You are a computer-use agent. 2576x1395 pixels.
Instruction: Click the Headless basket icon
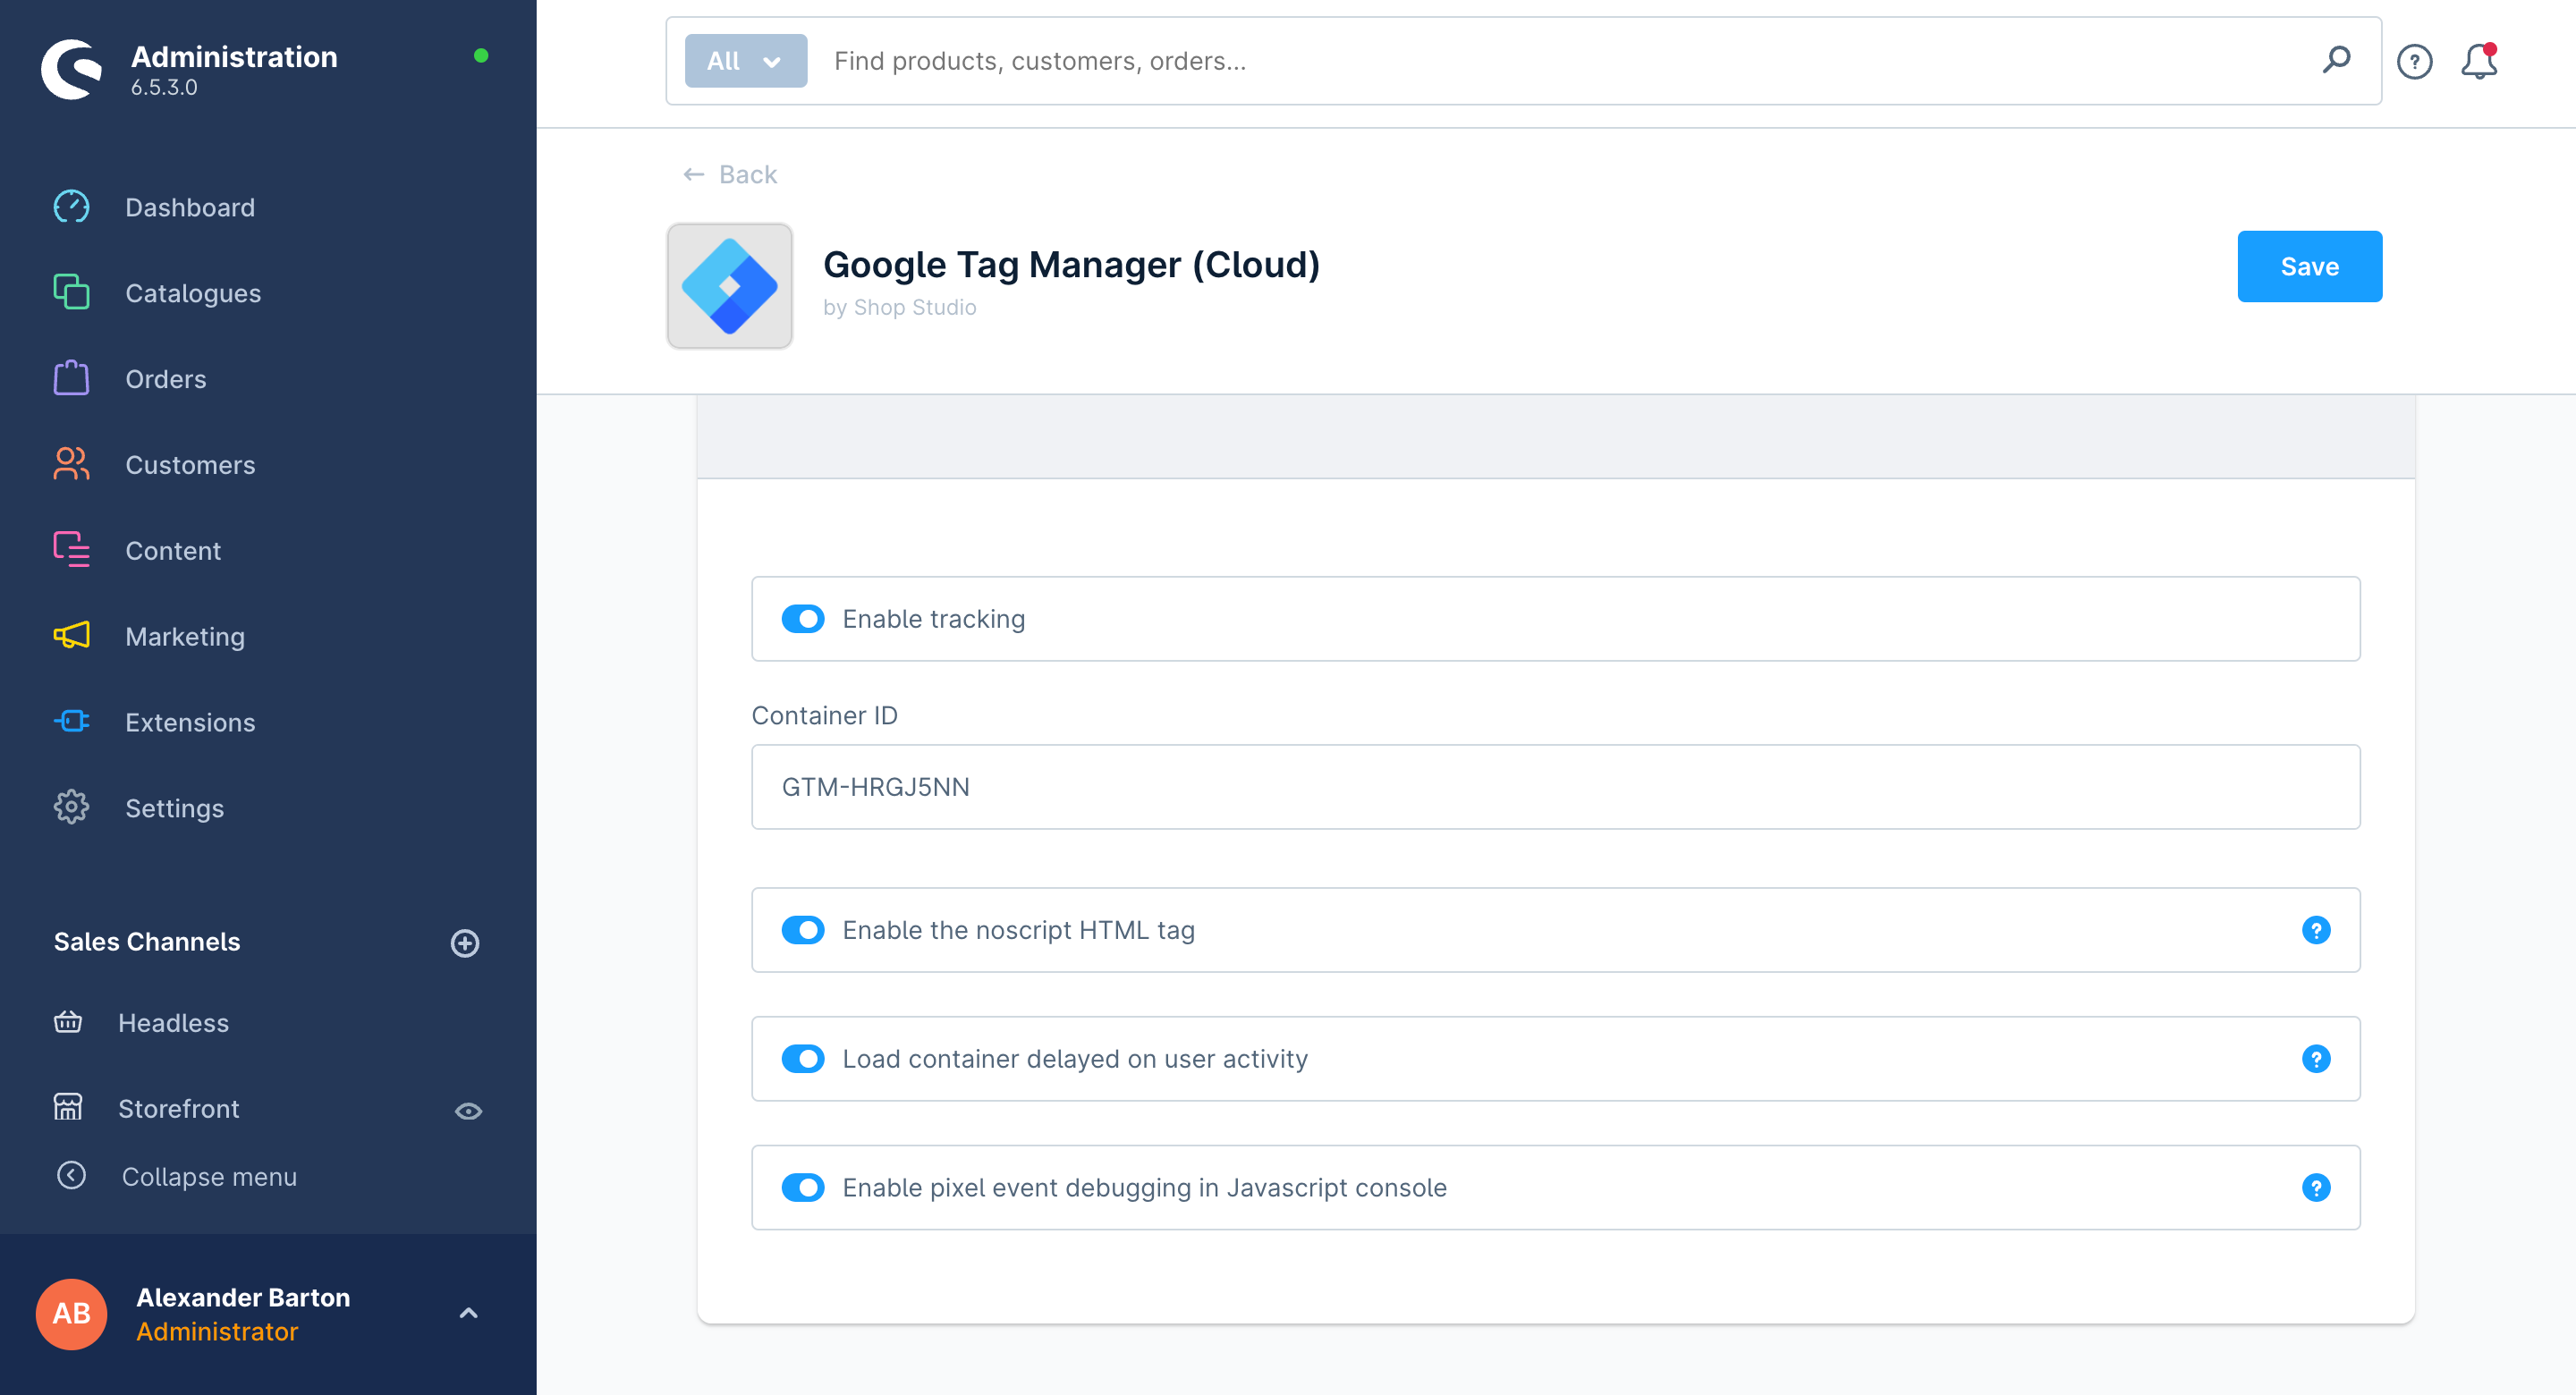[68, 1022]
